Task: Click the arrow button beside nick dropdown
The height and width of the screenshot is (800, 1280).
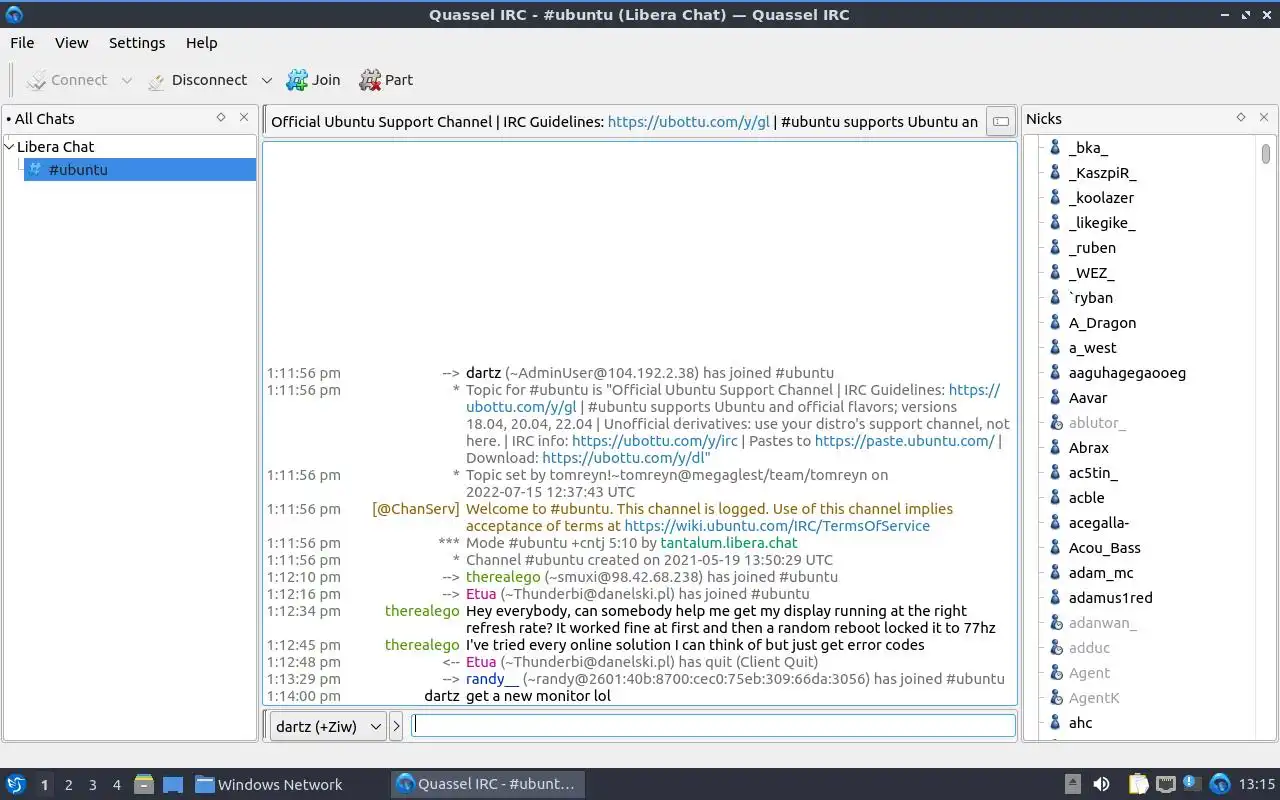Action: click(x=396, y=727)
